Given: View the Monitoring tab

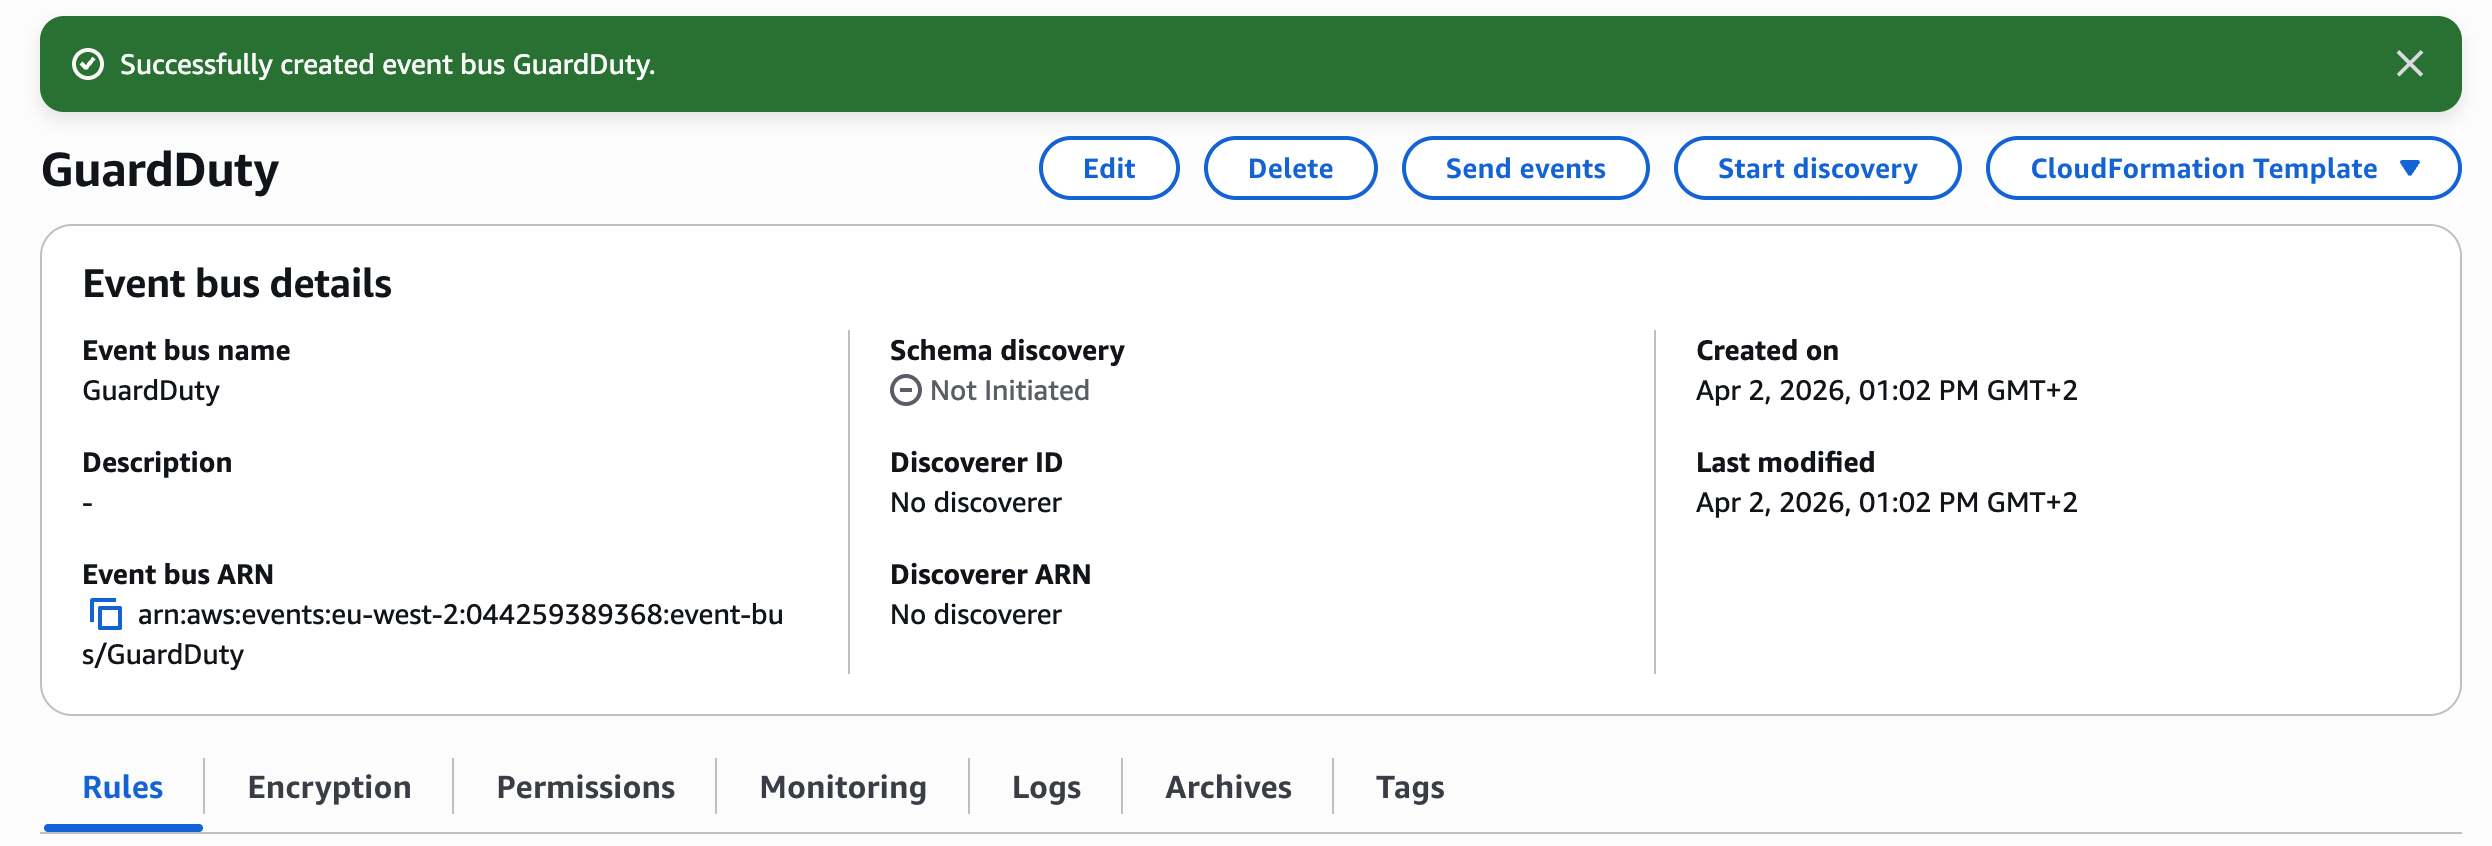Looking at the screenshot, I should click(843, 787).
